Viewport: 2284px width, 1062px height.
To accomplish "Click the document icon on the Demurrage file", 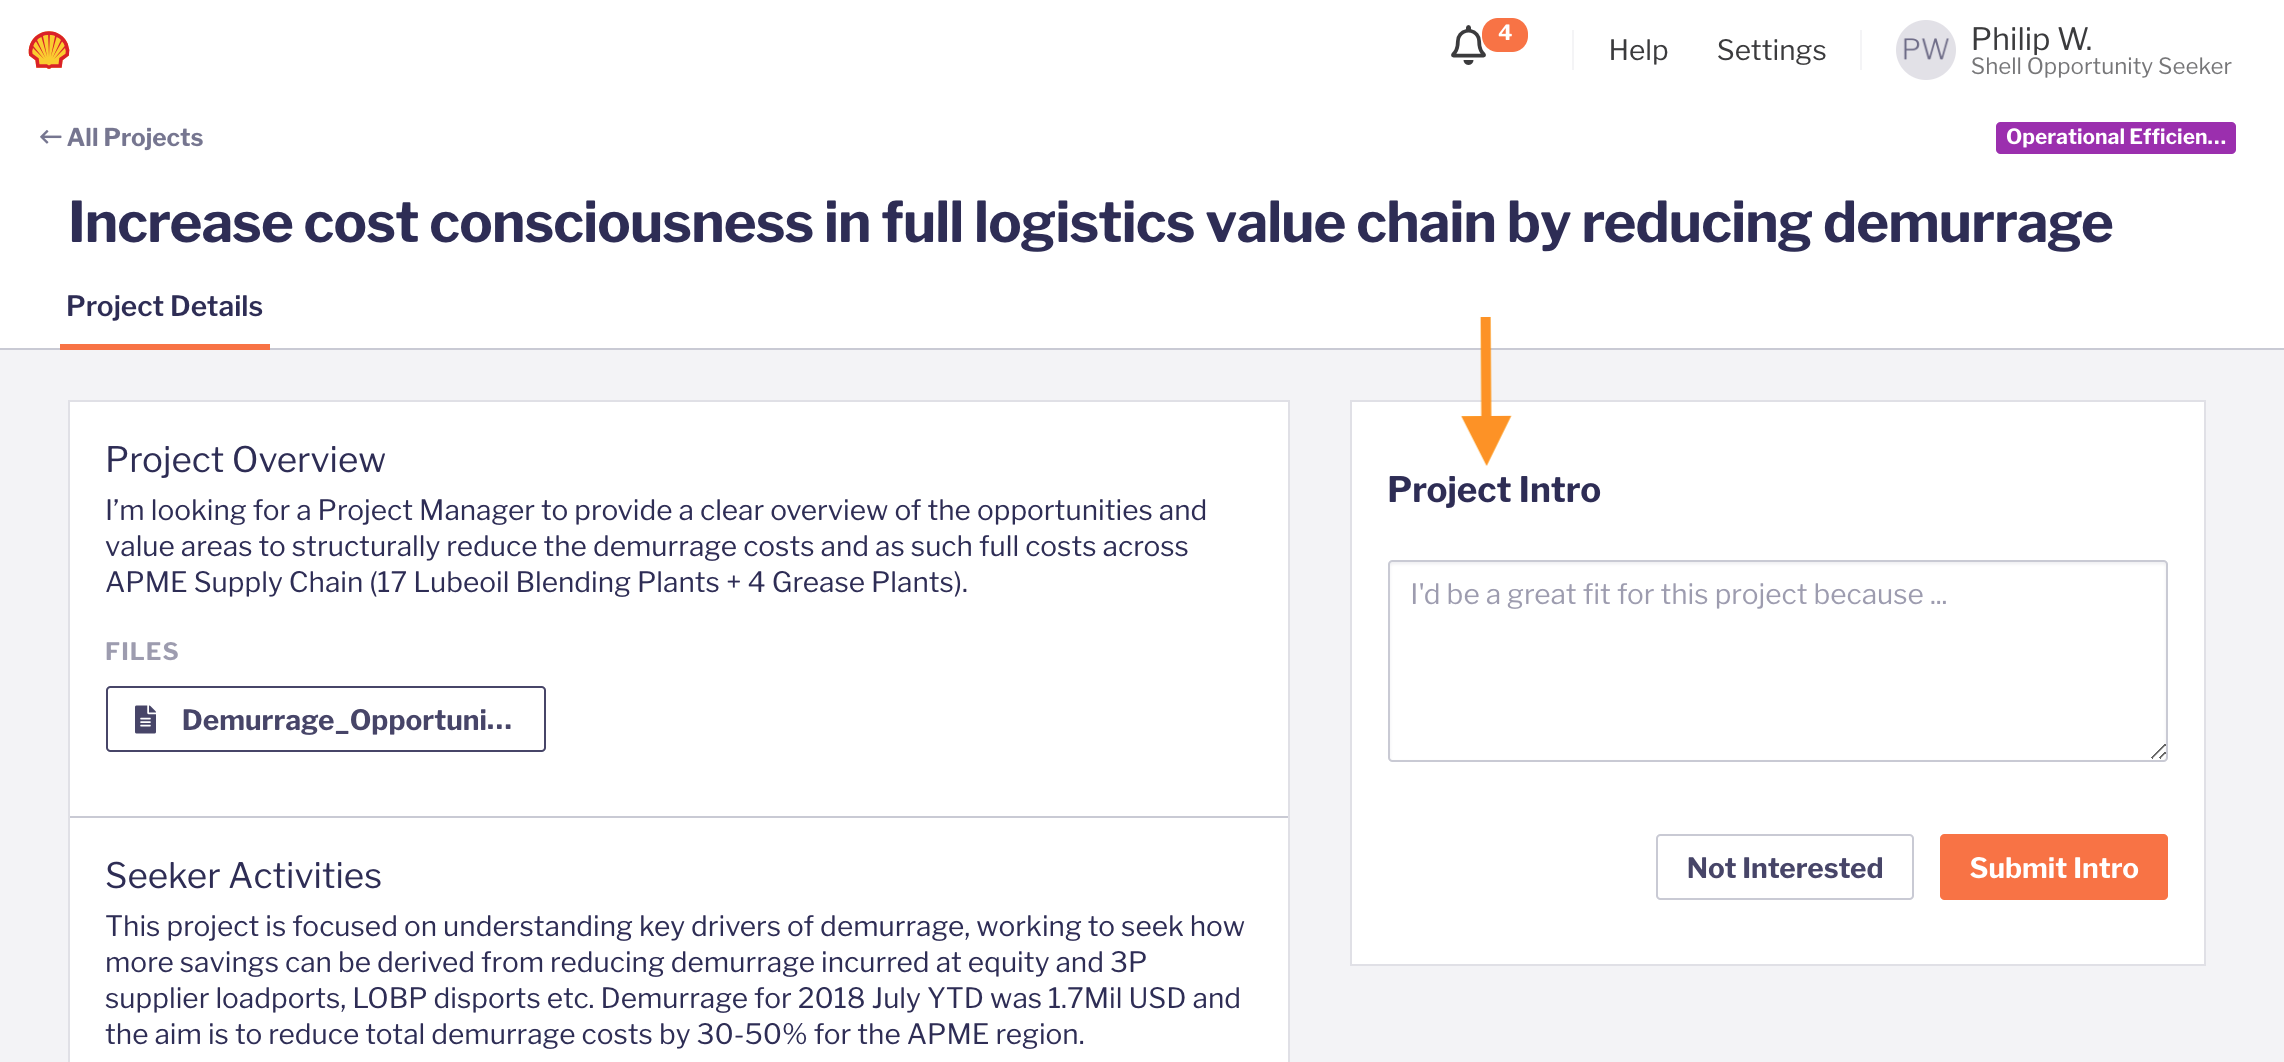I will coord(146,719).
